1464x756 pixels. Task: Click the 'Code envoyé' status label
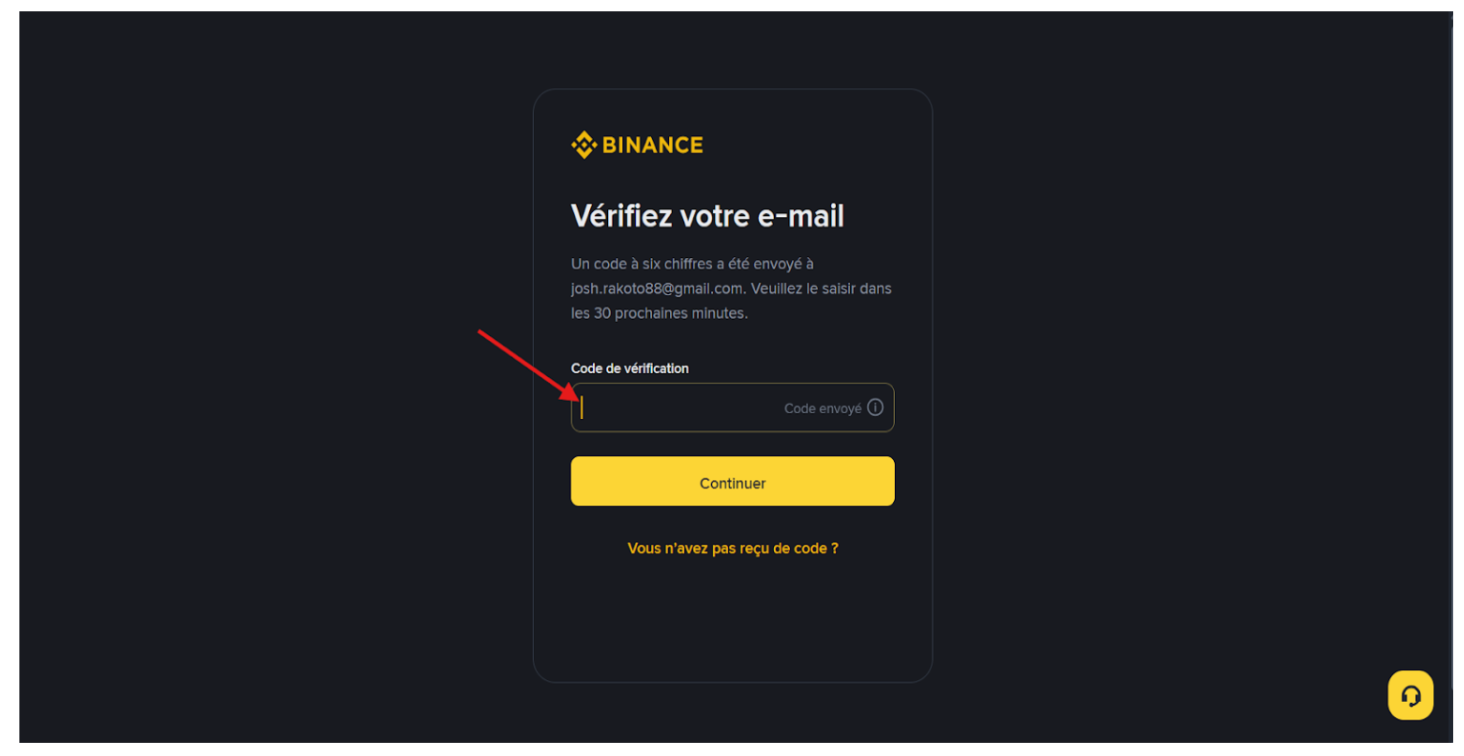point(822,407)
